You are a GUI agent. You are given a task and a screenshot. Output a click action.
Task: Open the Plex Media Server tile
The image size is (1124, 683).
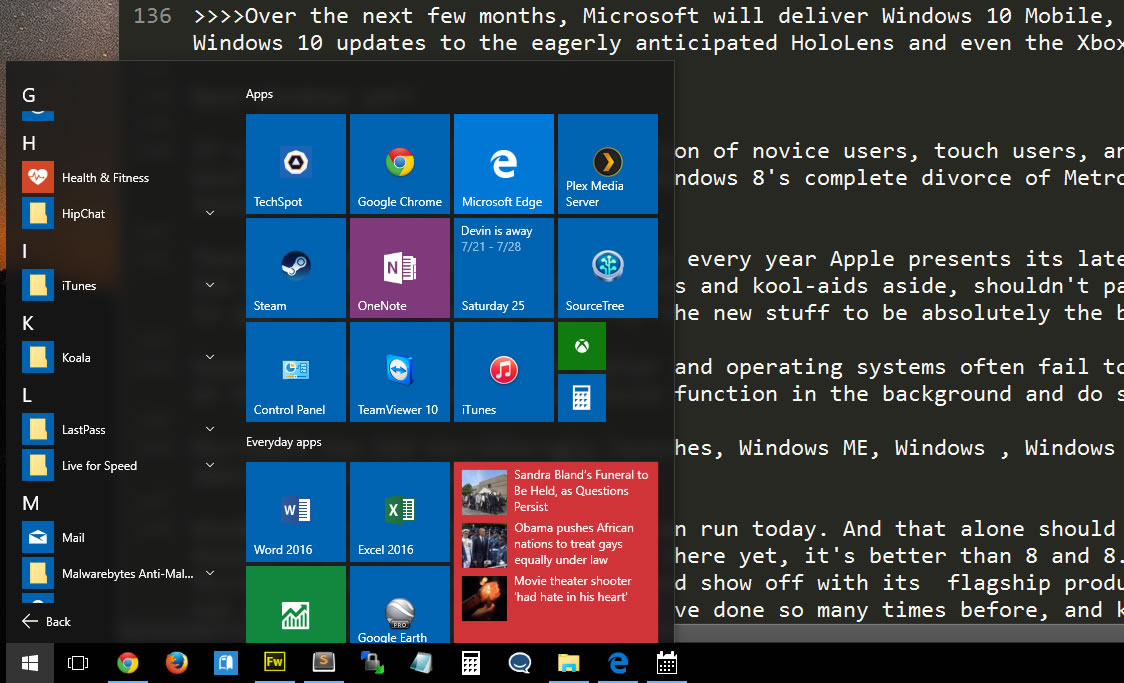pyautogui.click(x=607, y=164)
